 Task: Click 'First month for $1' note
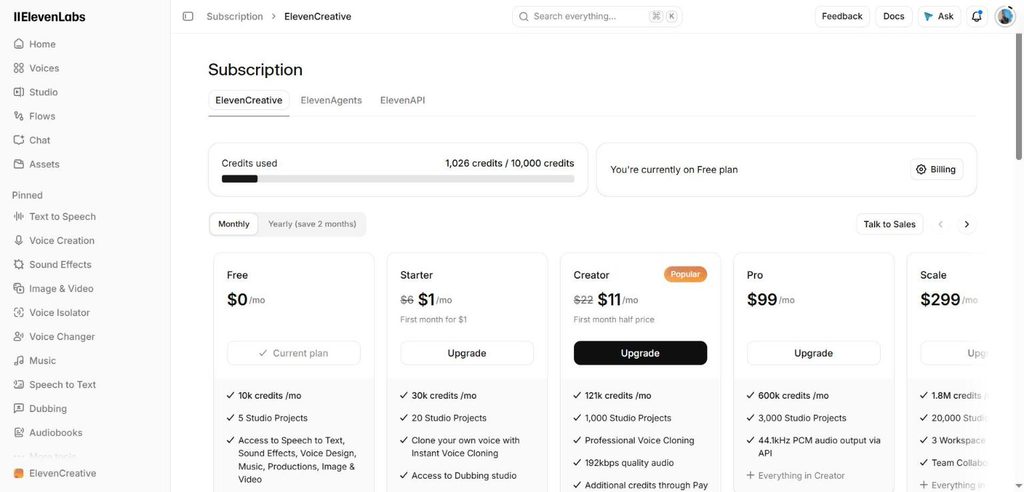pyautogui.click(x=433, y=320)
